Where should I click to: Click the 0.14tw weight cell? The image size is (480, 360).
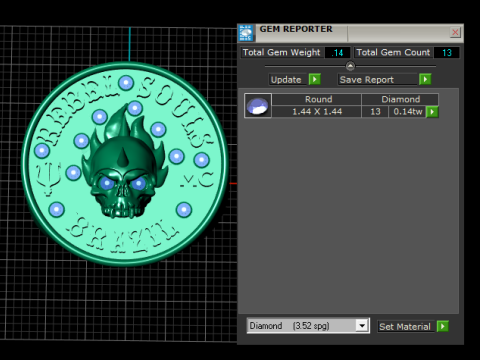click(408, 112)
